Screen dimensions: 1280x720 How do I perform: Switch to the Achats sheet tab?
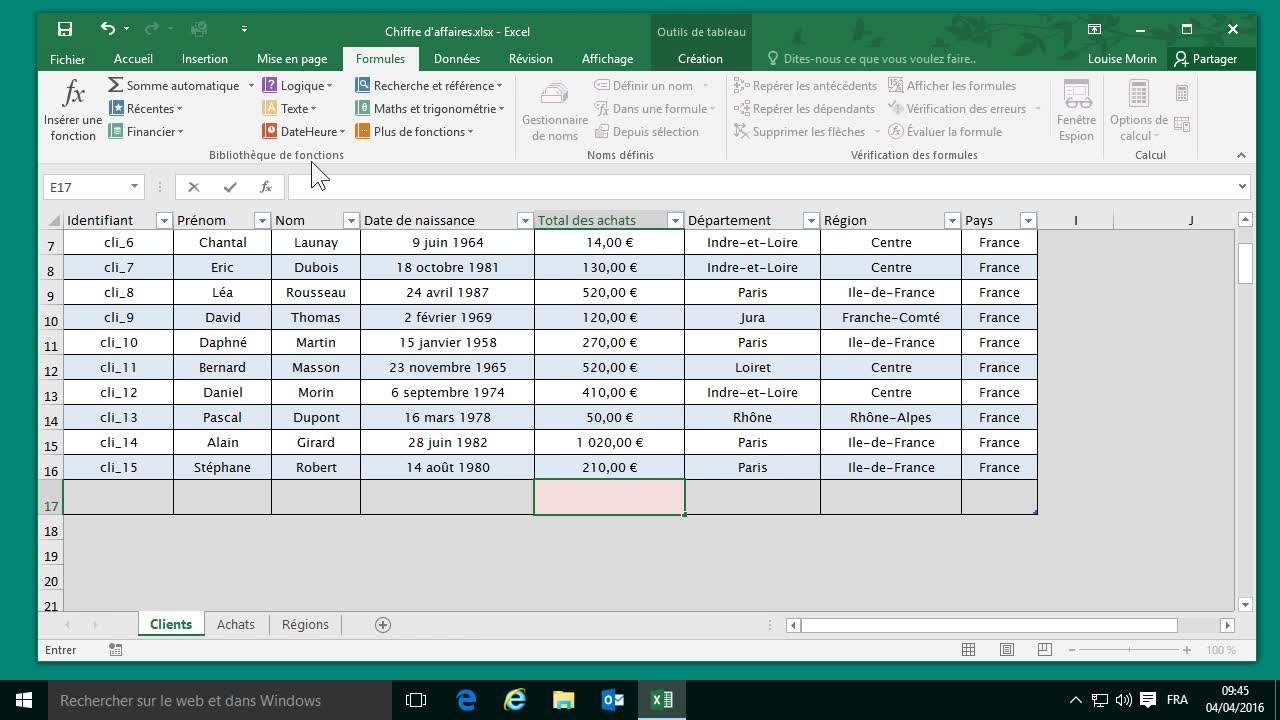(236, 625)
